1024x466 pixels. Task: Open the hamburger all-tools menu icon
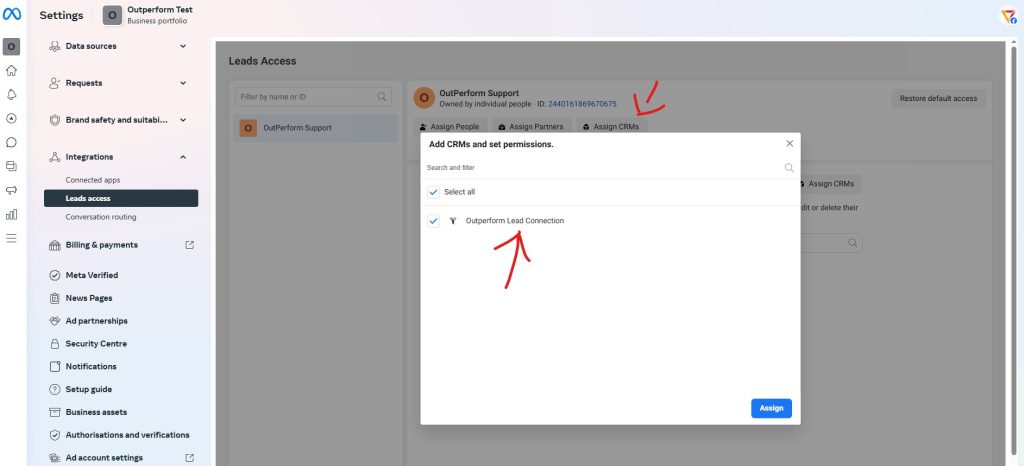pyautogui.click(x=11, y=238)
